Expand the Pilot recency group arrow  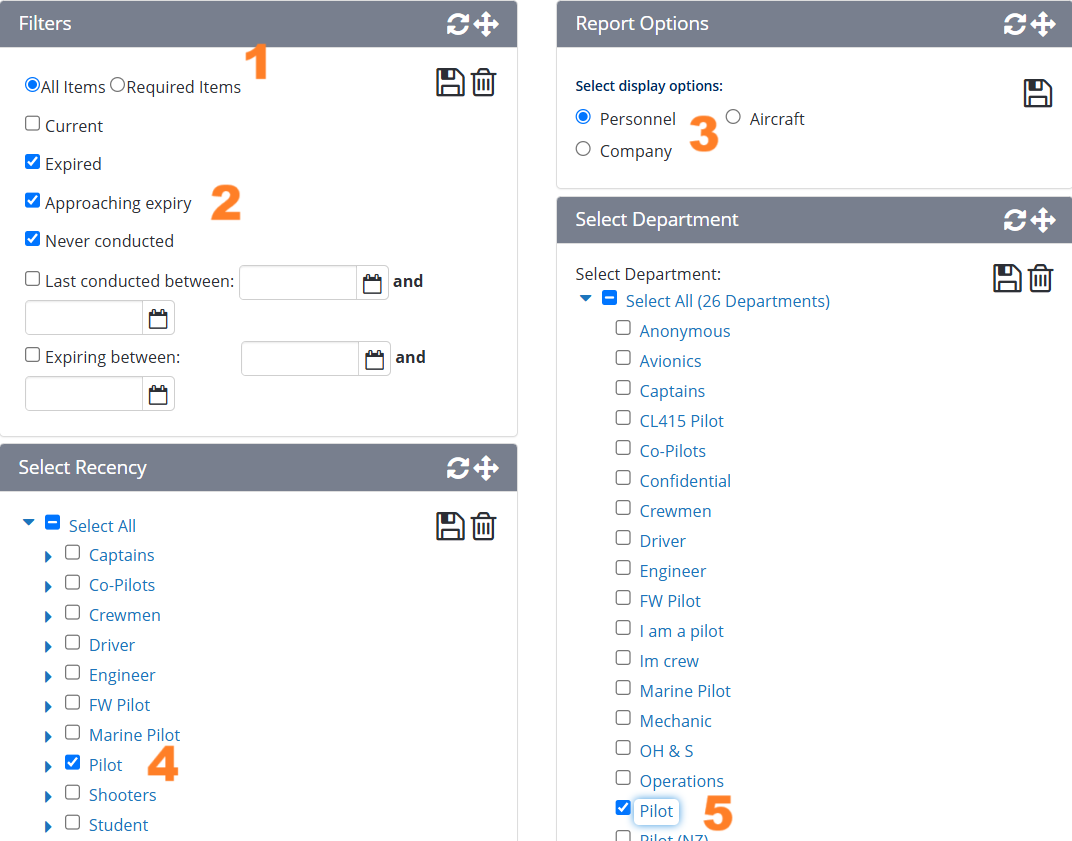point(48,766)
